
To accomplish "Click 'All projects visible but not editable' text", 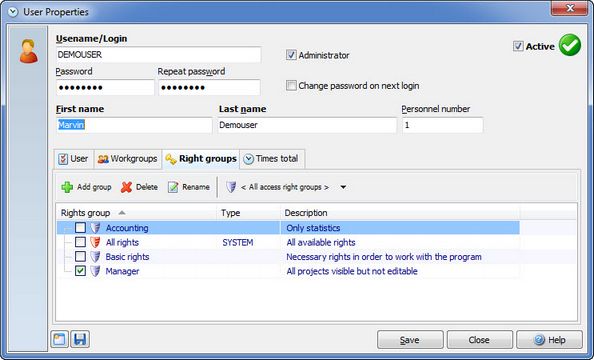I will click(x=352, y=271).
